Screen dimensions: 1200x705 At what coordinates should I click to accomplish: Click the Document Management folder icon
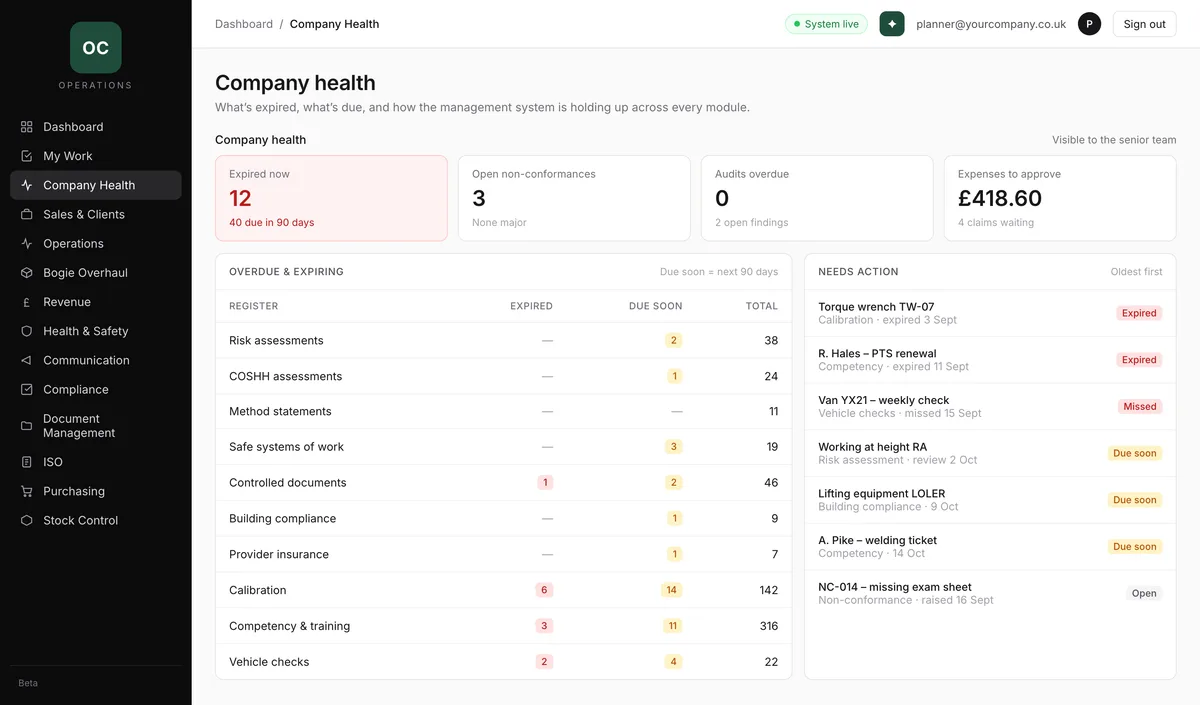click(26, 426)
